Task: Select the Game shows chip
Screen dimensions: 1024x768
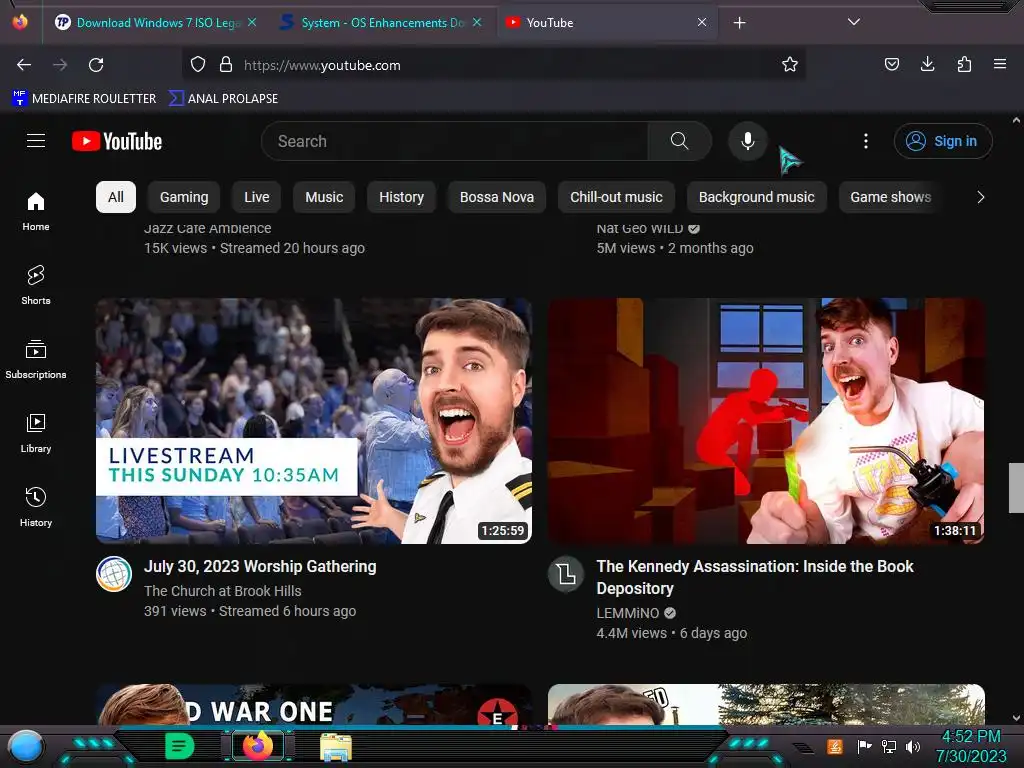Action: (x=891, y=197)
